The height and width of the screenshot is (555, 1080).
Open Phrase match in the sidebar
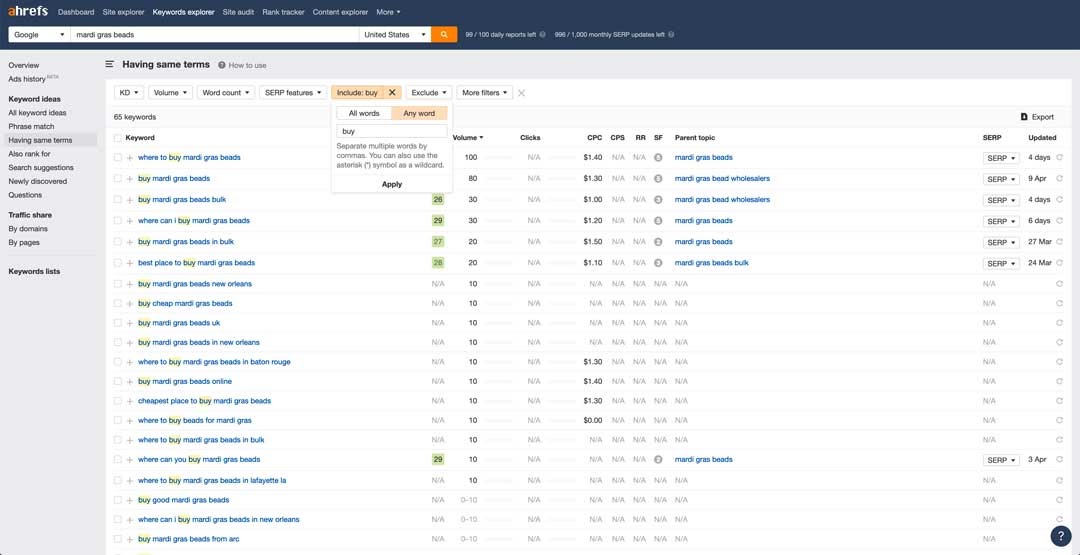coord(31,127)
